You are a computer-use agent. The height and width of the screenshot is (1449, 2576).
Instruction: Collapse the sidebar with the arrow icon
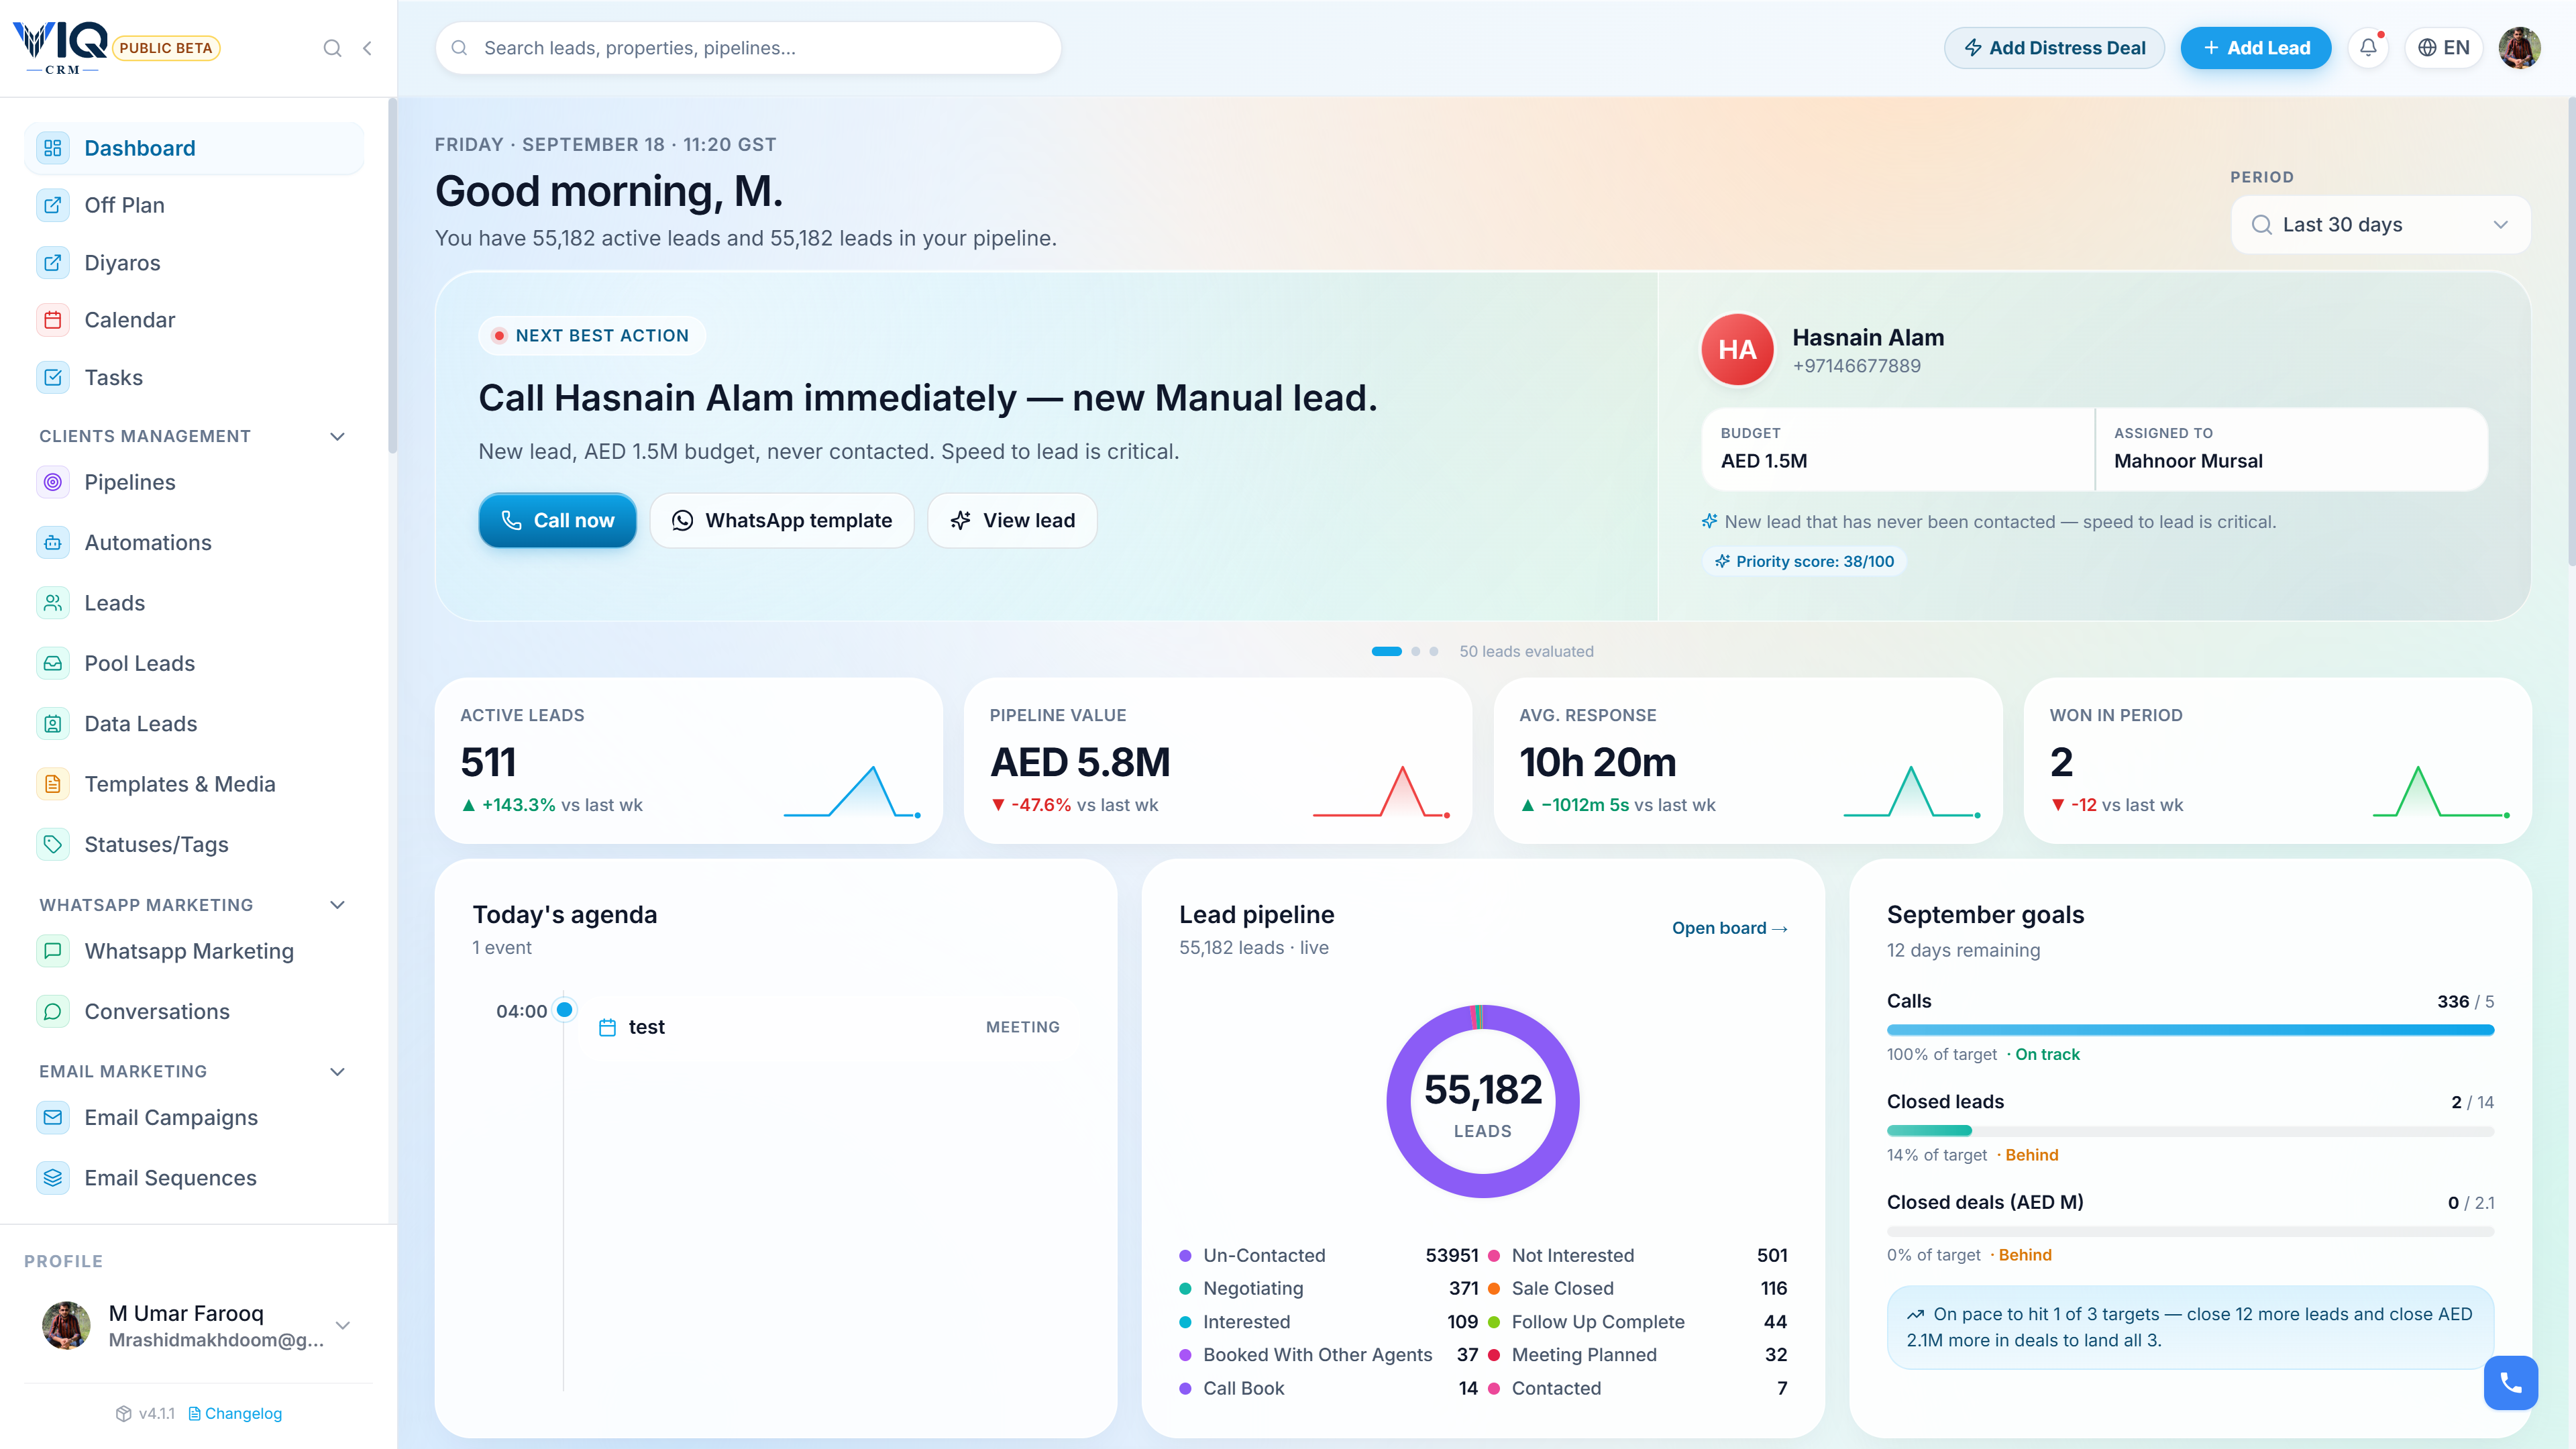pos(367,48)
